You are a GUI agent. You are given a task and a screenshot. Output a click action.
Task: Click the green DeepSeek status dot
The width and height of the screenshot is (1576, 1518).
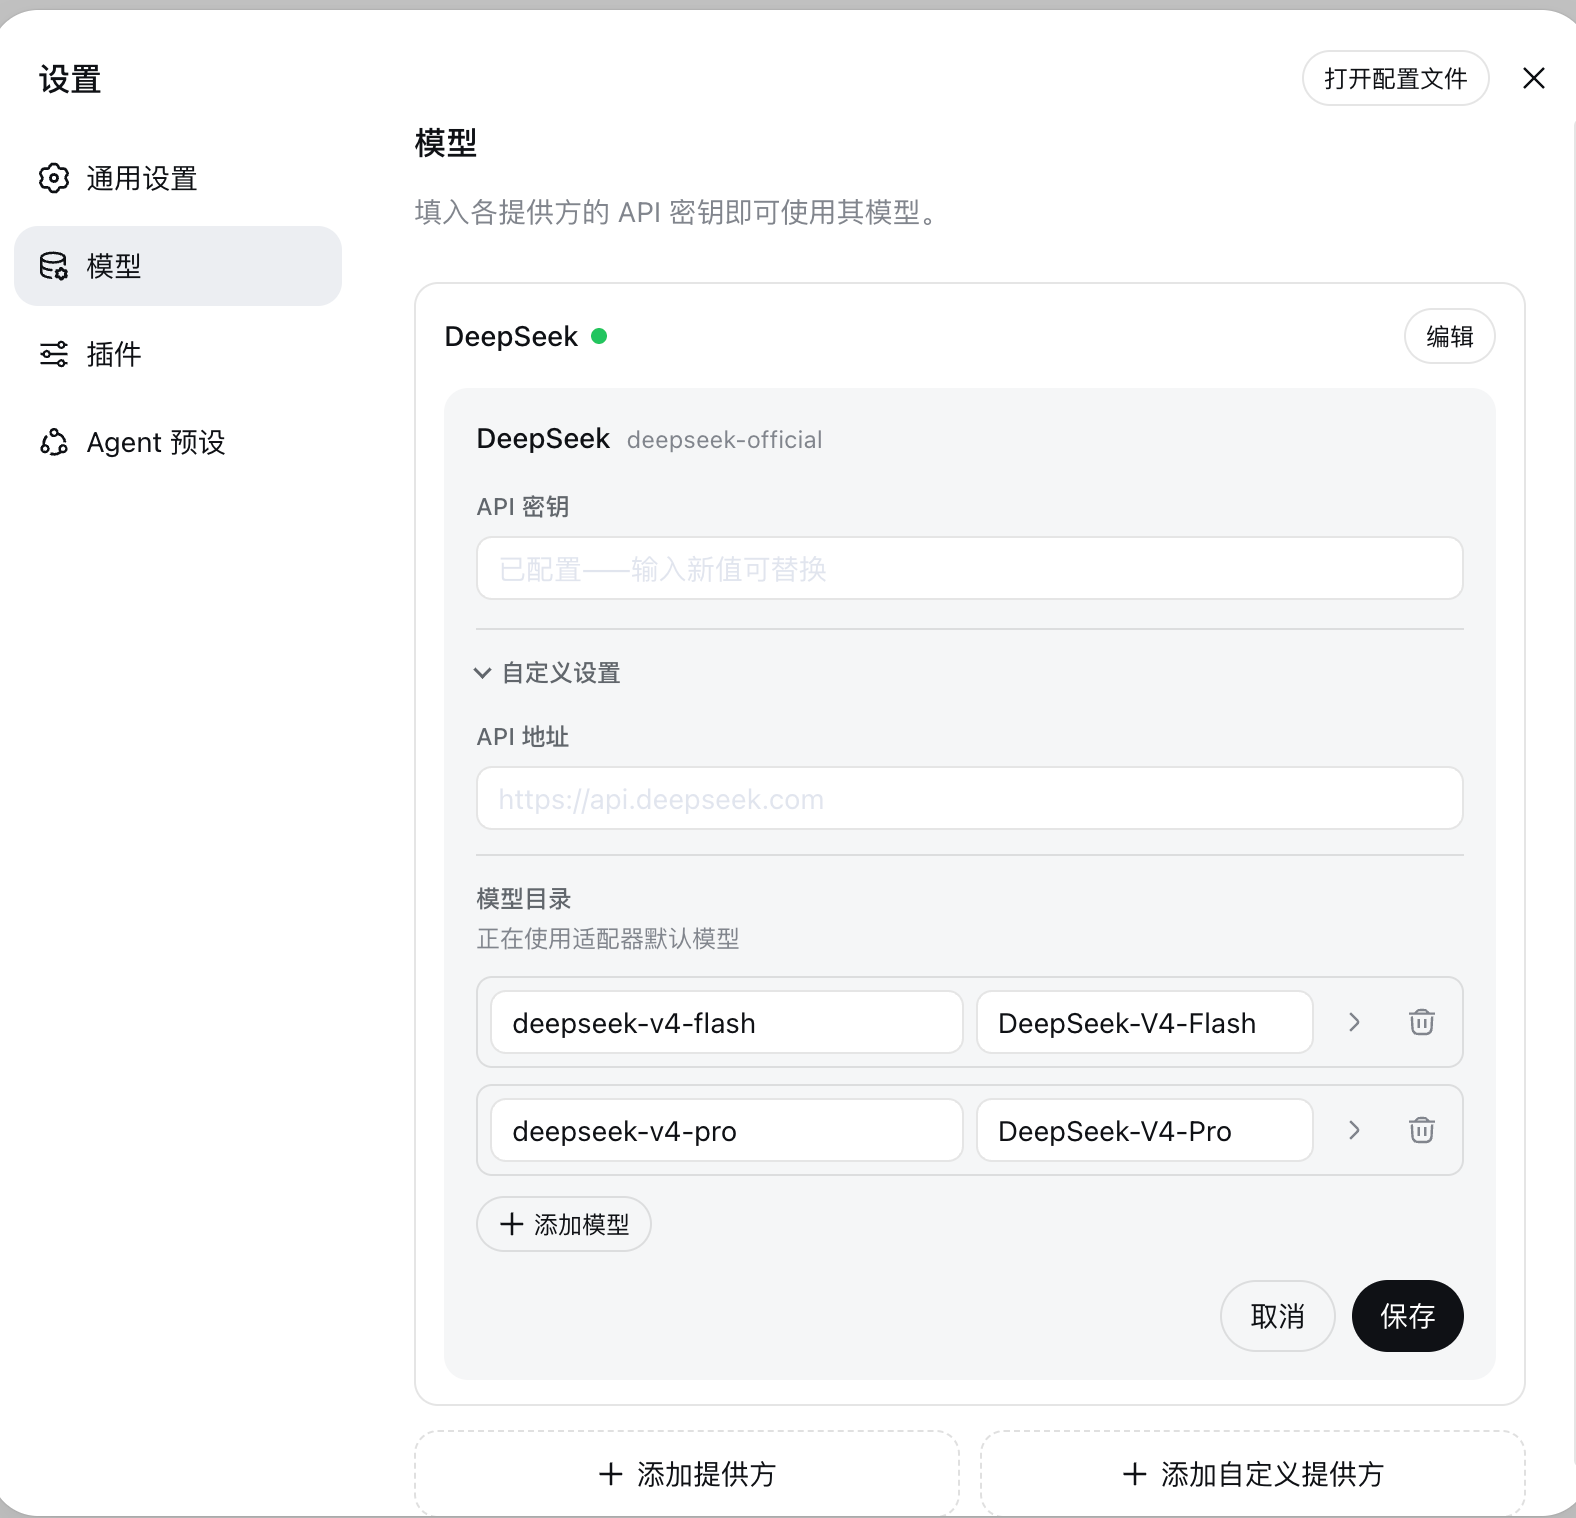tap(599, 336)
